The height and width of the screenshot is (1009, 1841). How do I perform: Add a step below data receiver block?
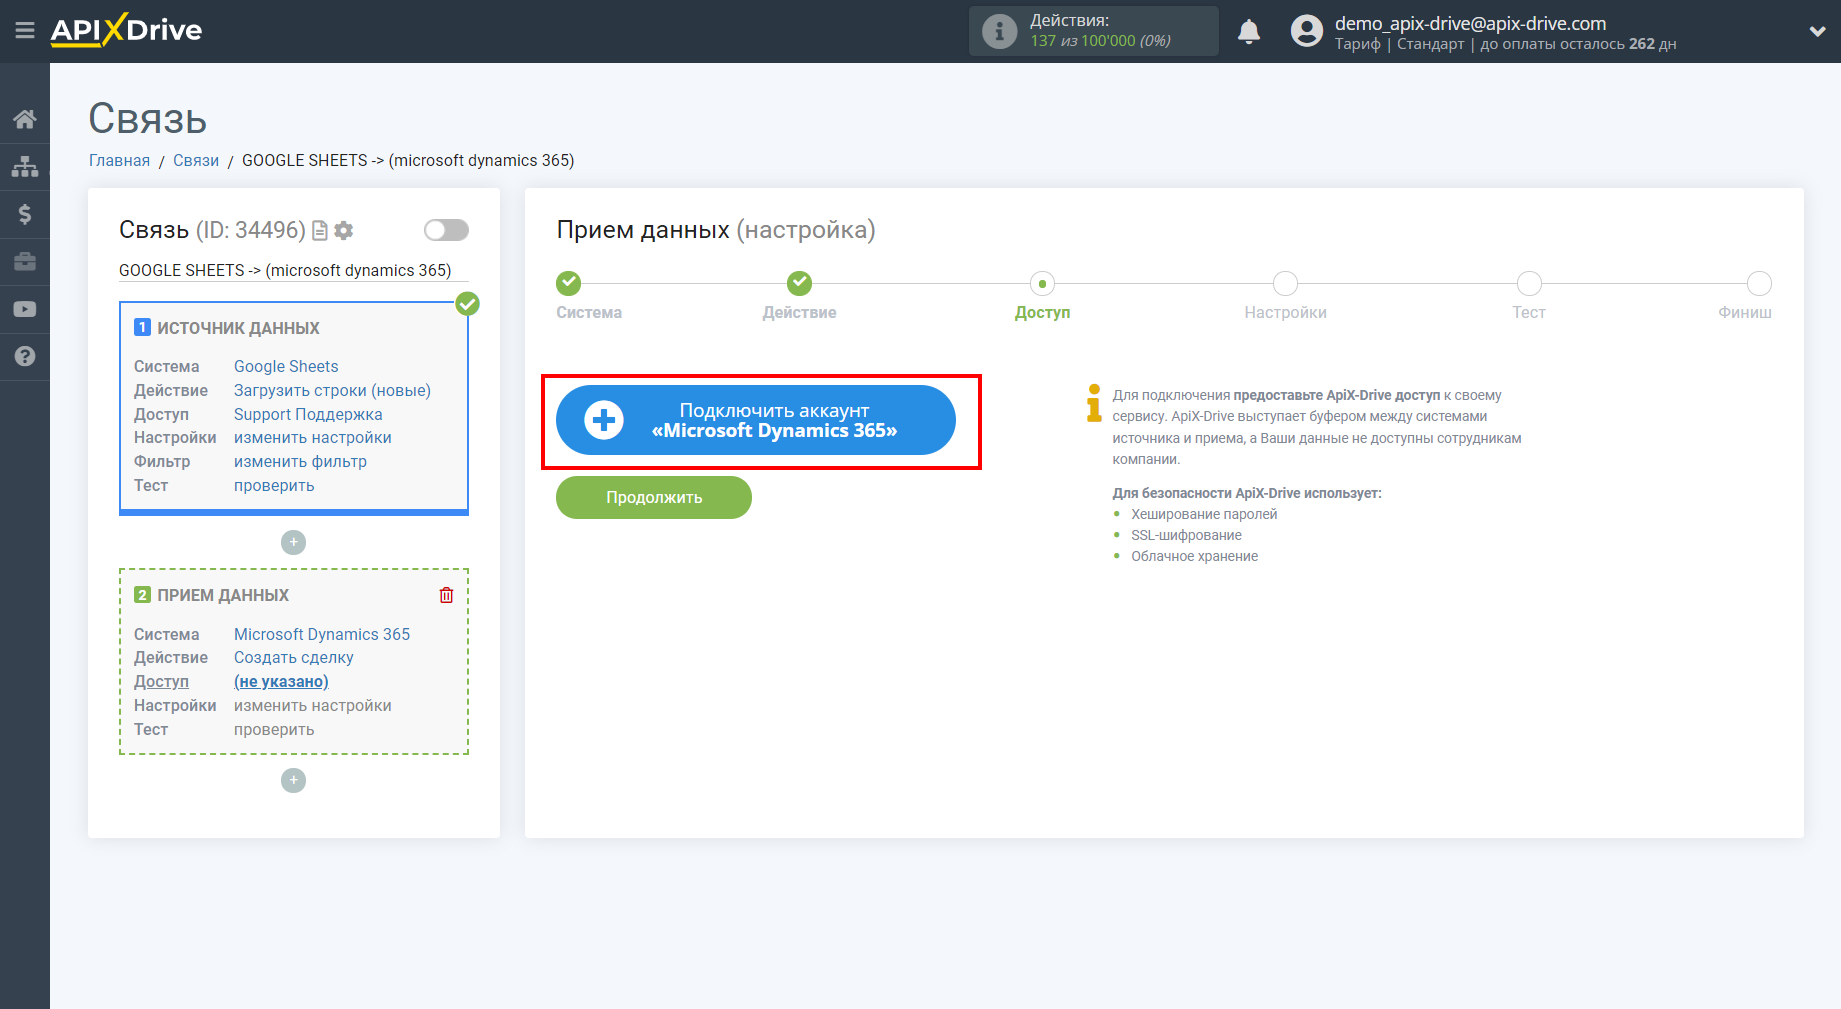click(x=293, y=780)
